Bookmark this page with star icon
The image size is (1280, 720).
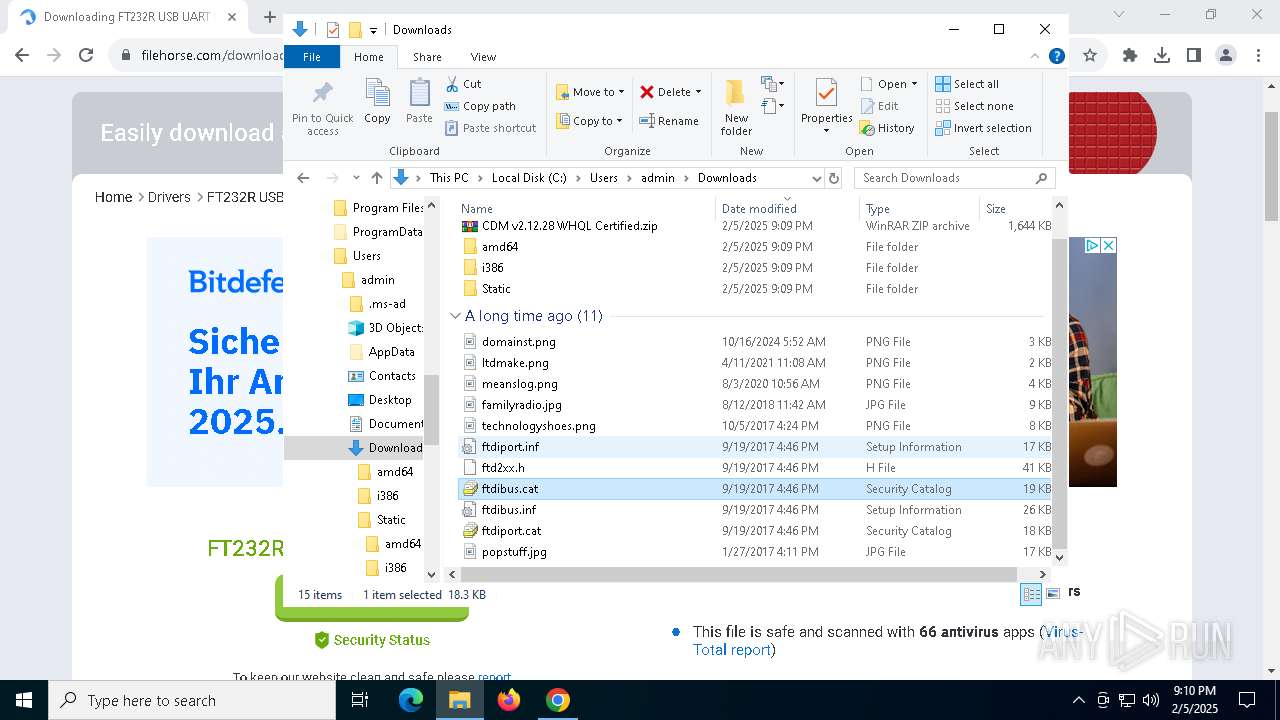pyautogui.click(x=1090, y=56)
